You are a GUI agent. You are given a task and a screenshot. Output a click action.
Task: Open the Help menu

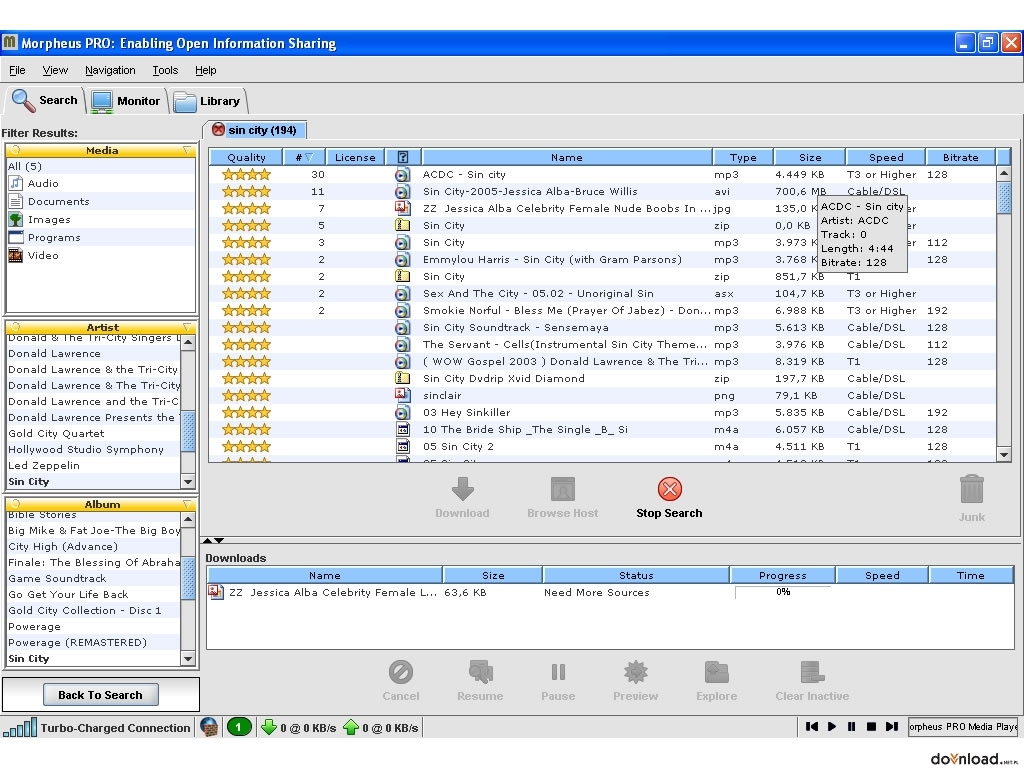[205, 70]
